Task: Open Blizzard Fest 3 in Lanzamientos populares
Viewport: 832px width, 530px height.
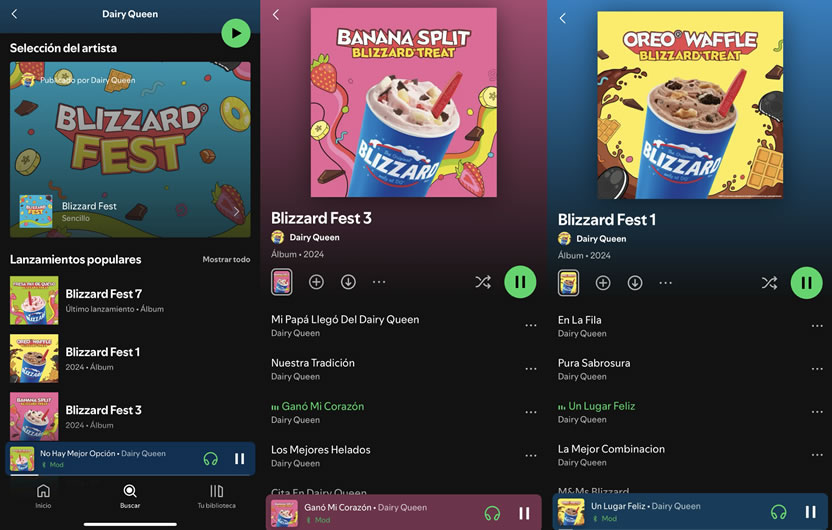Action: pyautogui.click(x=130, y=416)
